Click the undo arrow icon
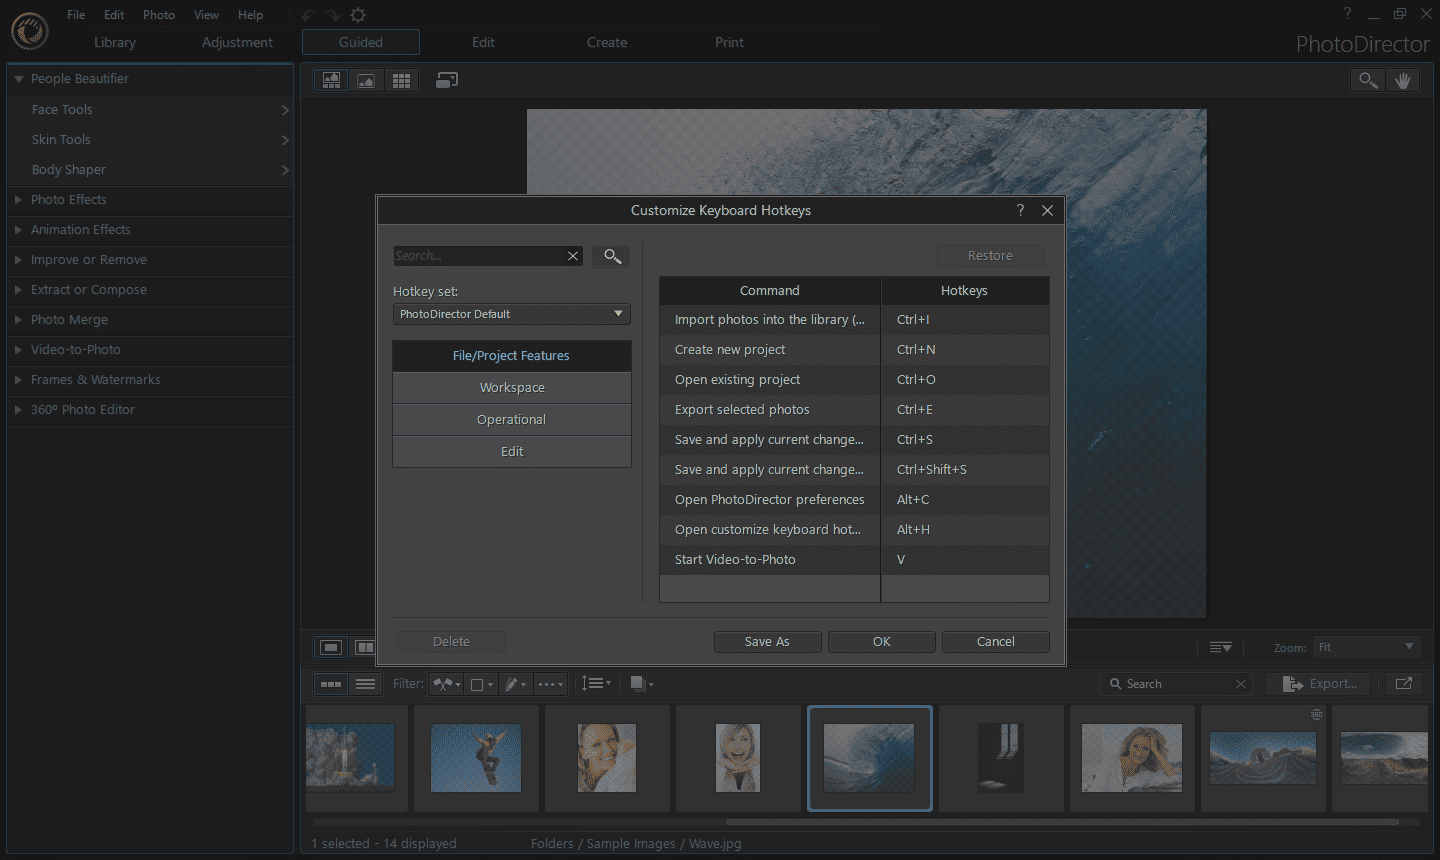Image resolution: width=1440 pixels, height=860 pixels. (308, 15)
